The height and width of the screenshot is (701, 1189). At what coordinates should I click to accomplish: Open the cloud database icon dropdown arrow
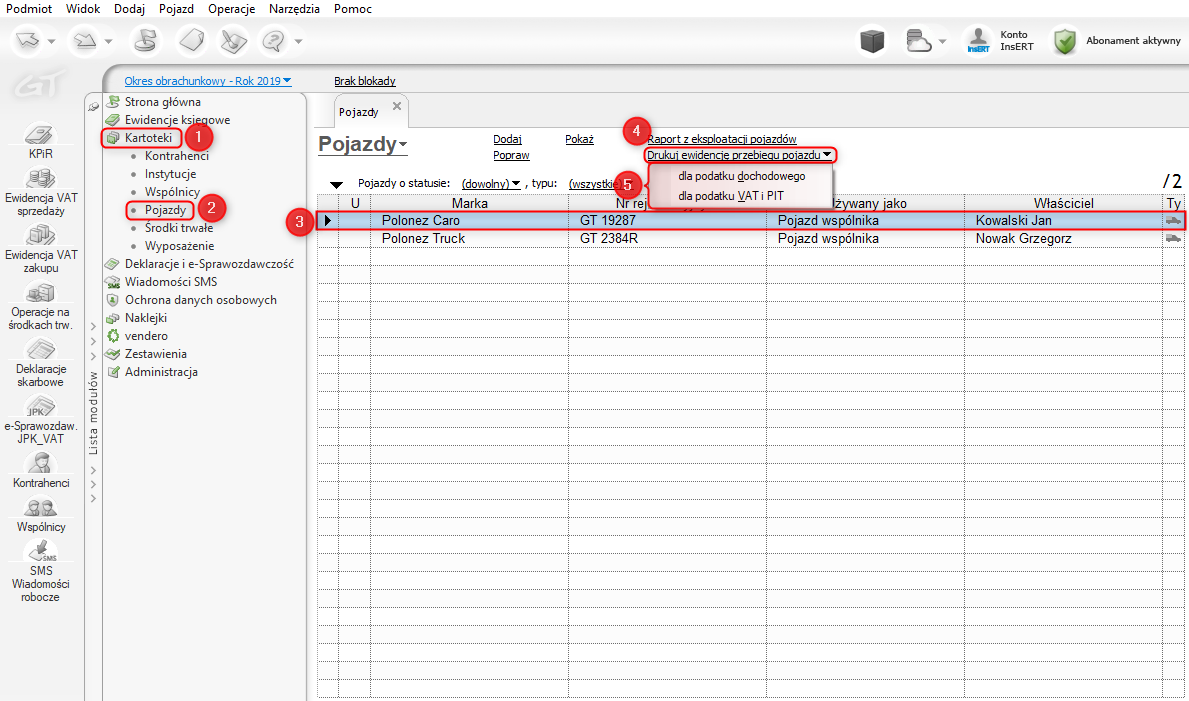pyautogui.click(x=943, y=41)
